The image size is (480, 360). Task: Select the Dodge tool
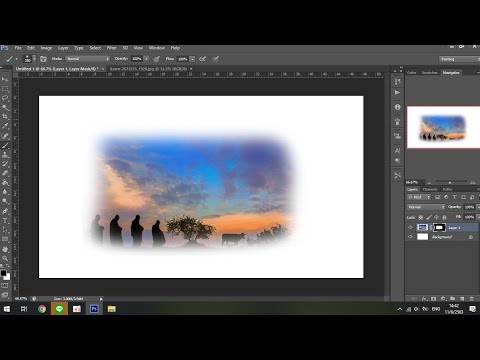pos(5,202)
